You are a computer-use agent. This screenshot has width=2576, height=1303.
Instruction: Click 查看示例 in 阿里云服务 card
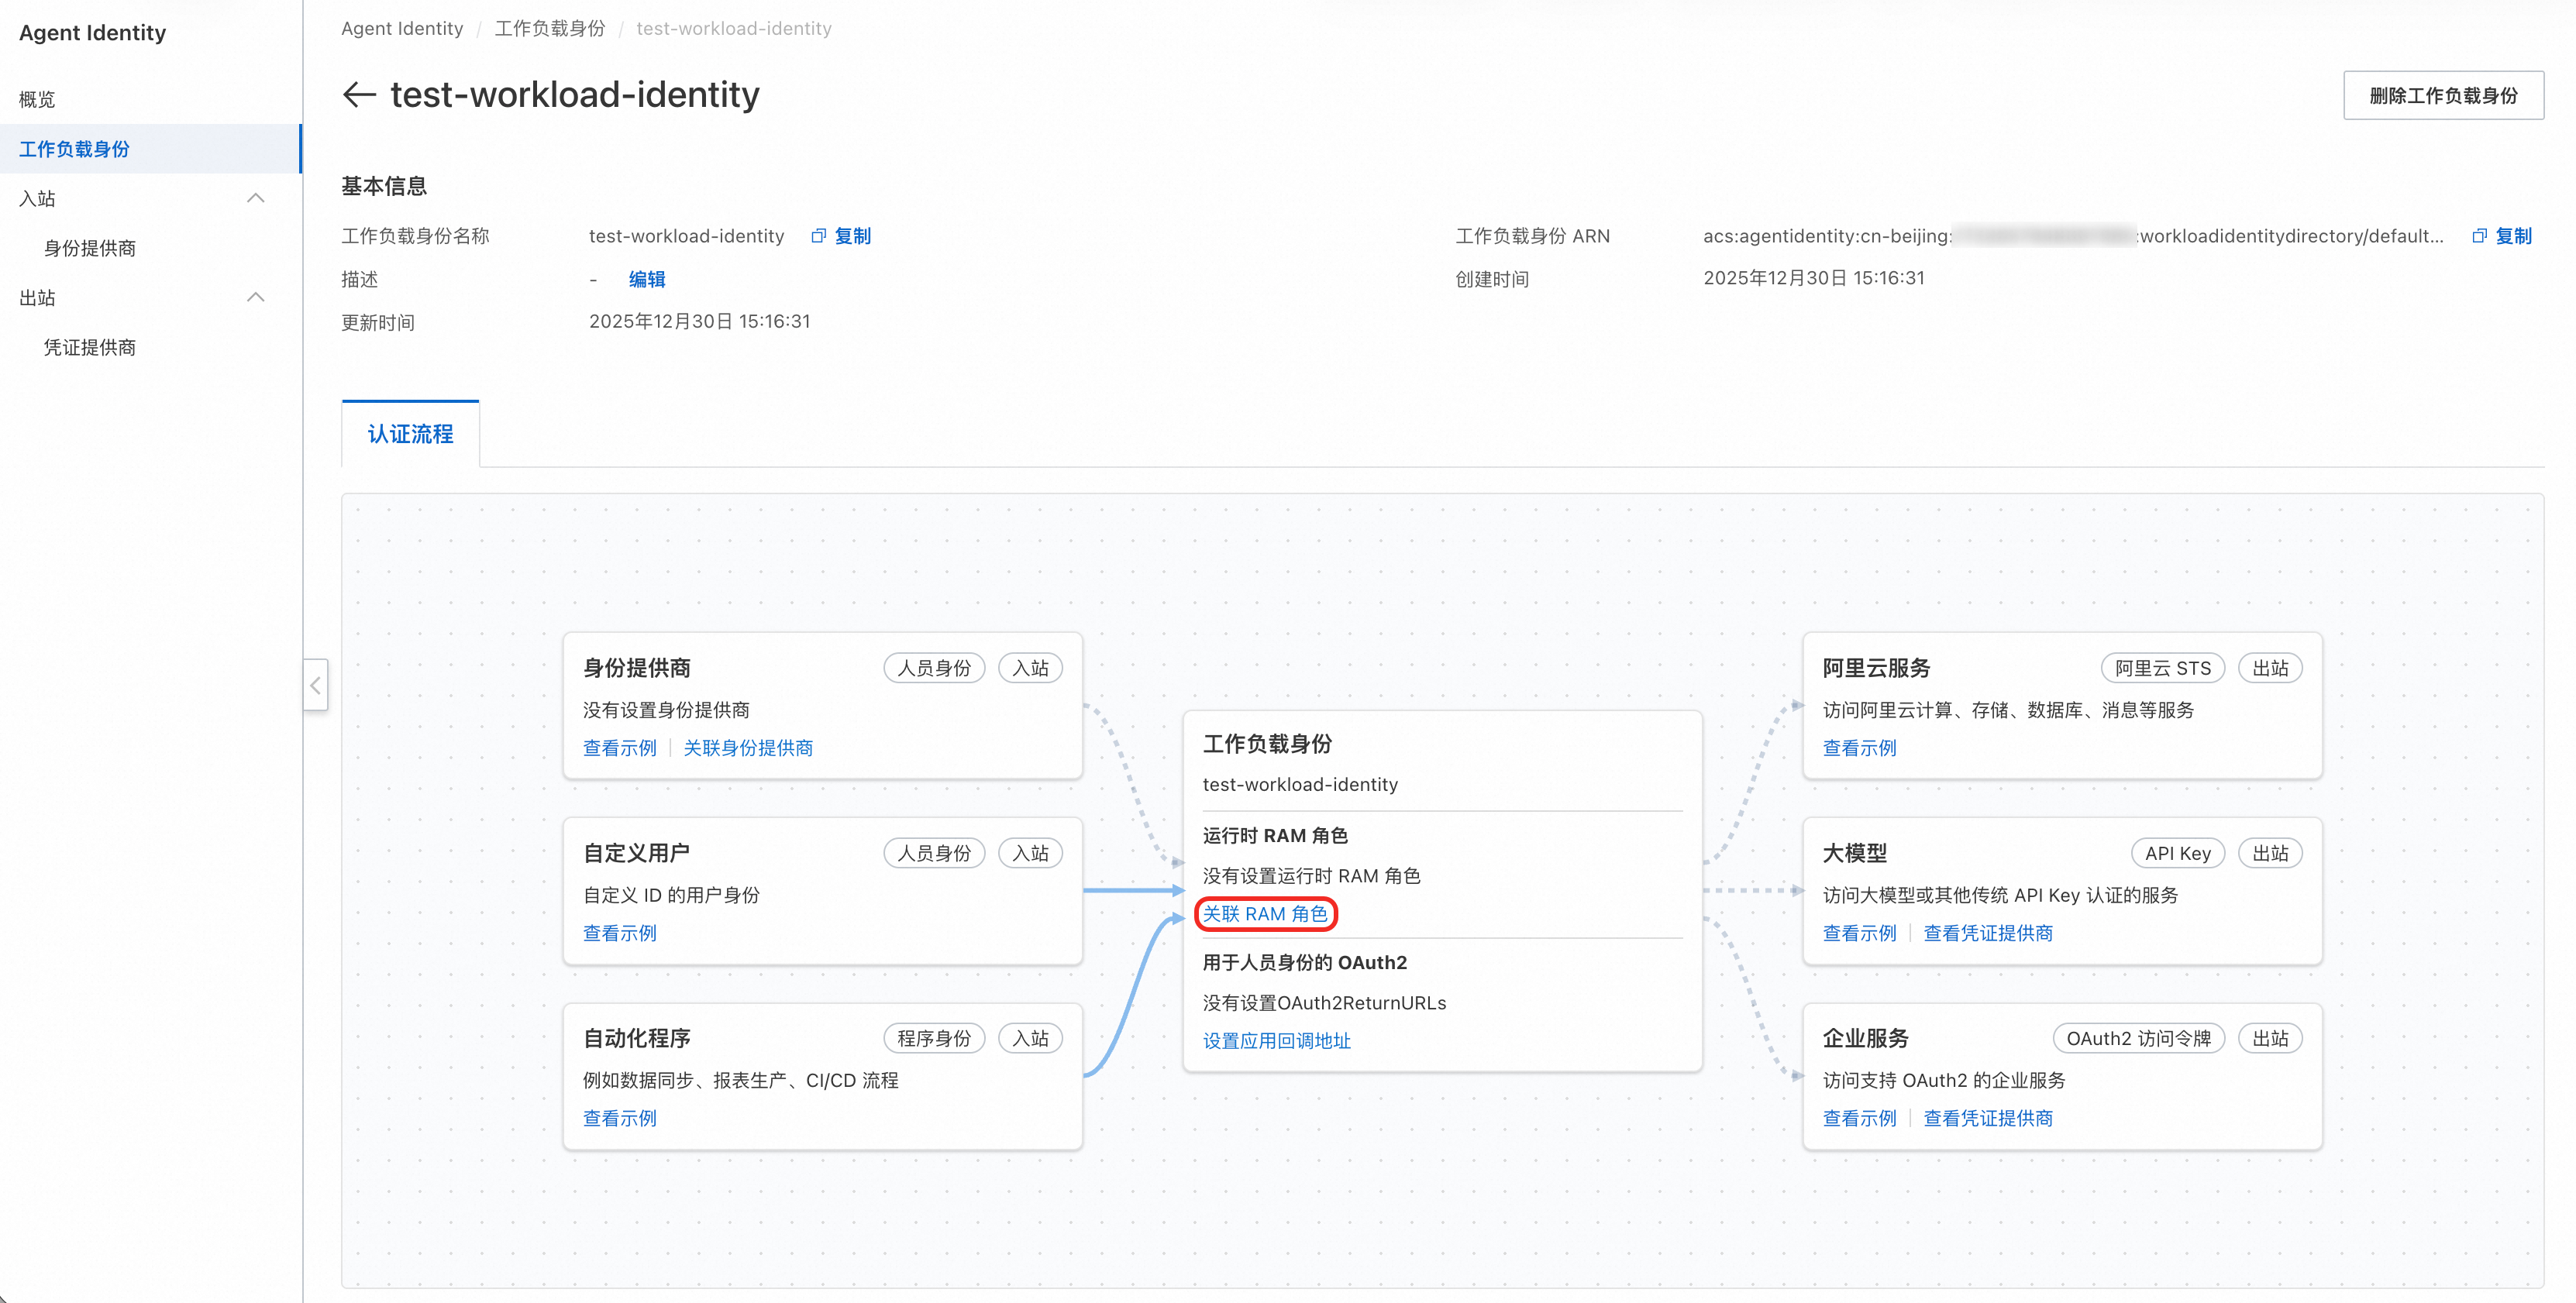[x=1859, y=748]
